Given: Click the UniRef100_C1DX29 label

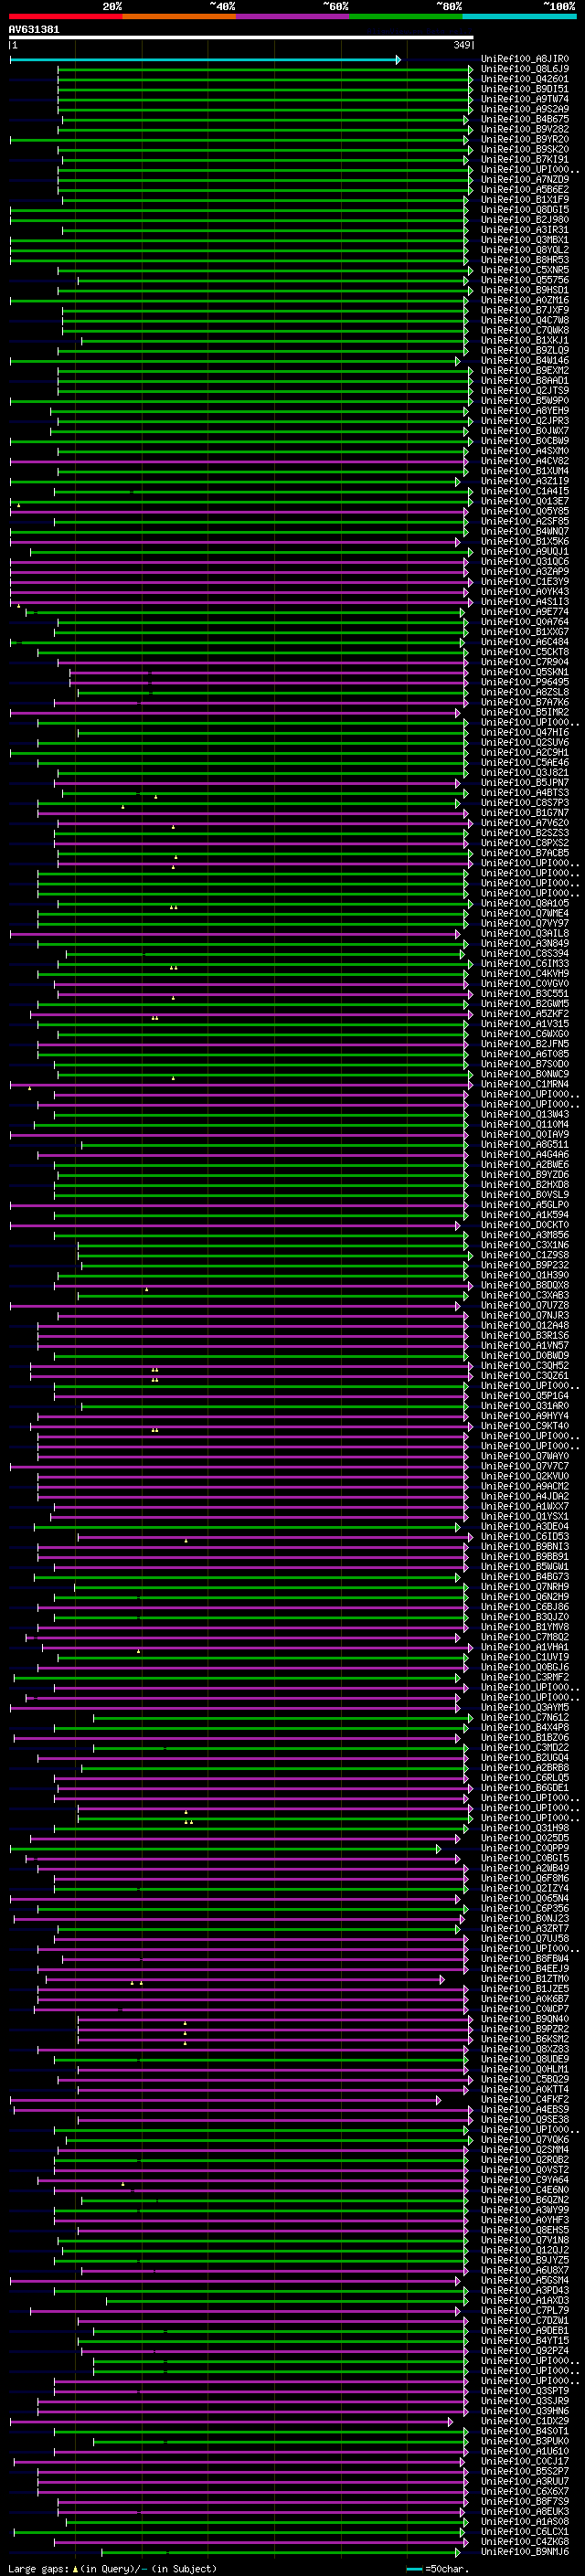Looking at the screenshot, I should pos(524,2421).
